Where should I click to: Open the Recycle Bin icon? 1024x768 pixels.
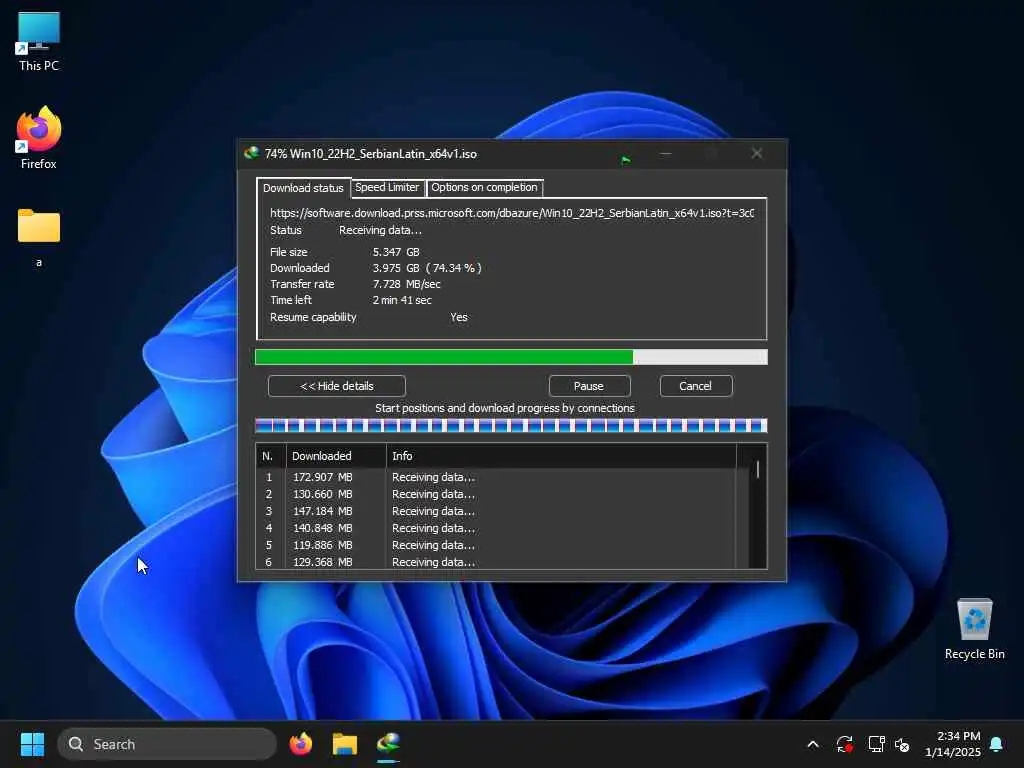tap(974, 630)
